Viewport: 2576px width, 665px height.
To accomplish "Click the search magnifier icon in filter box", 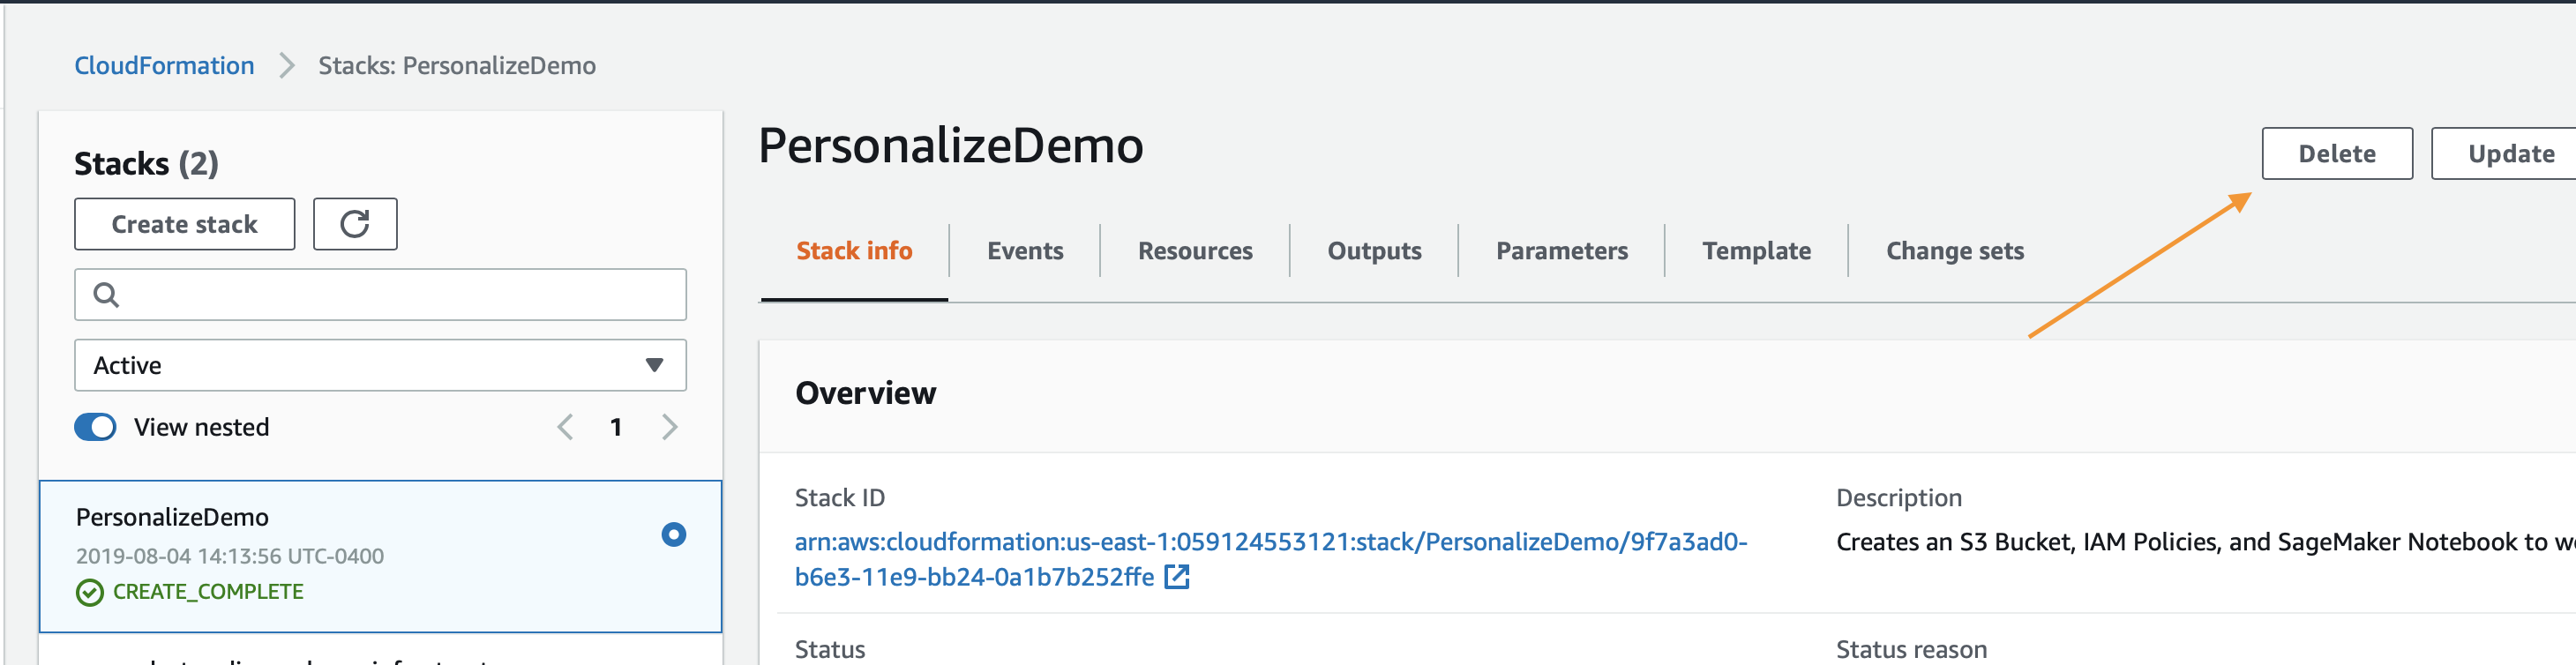I will 106,295.
